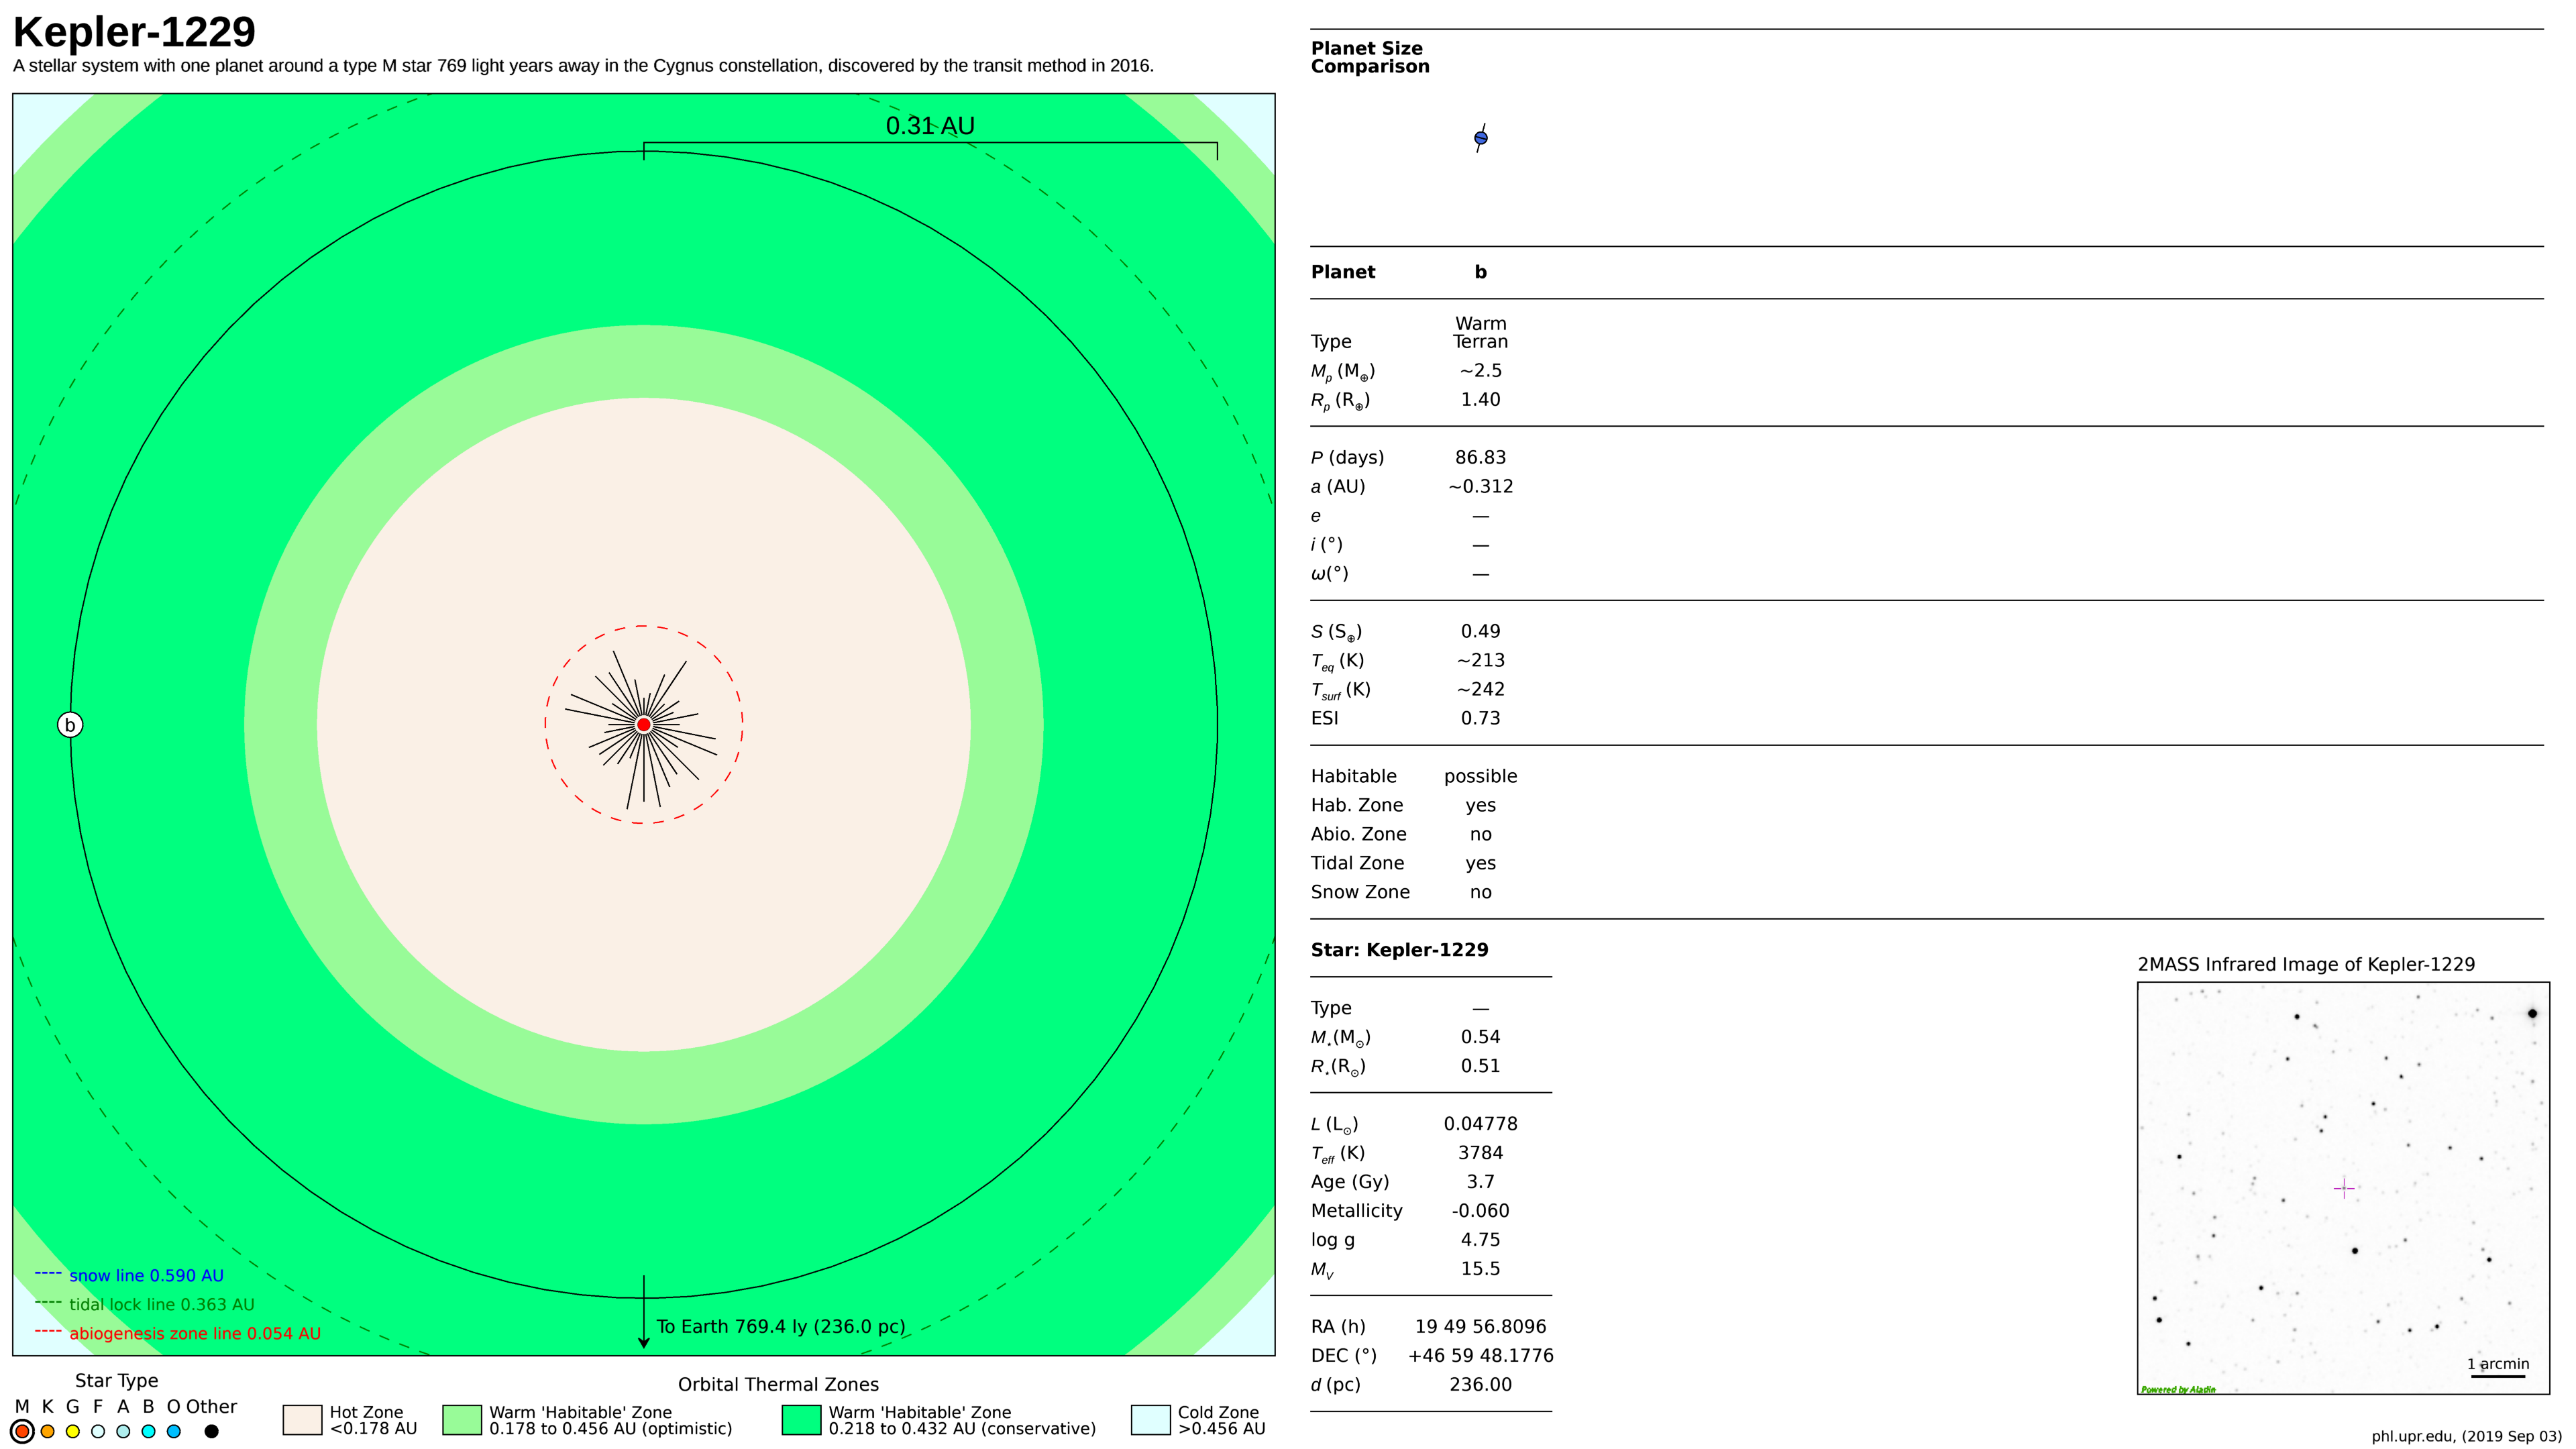Click the snow line 0.590 AU legend label
The height and width of the screenshot is (1449, 2576).
click(146, 1276)
